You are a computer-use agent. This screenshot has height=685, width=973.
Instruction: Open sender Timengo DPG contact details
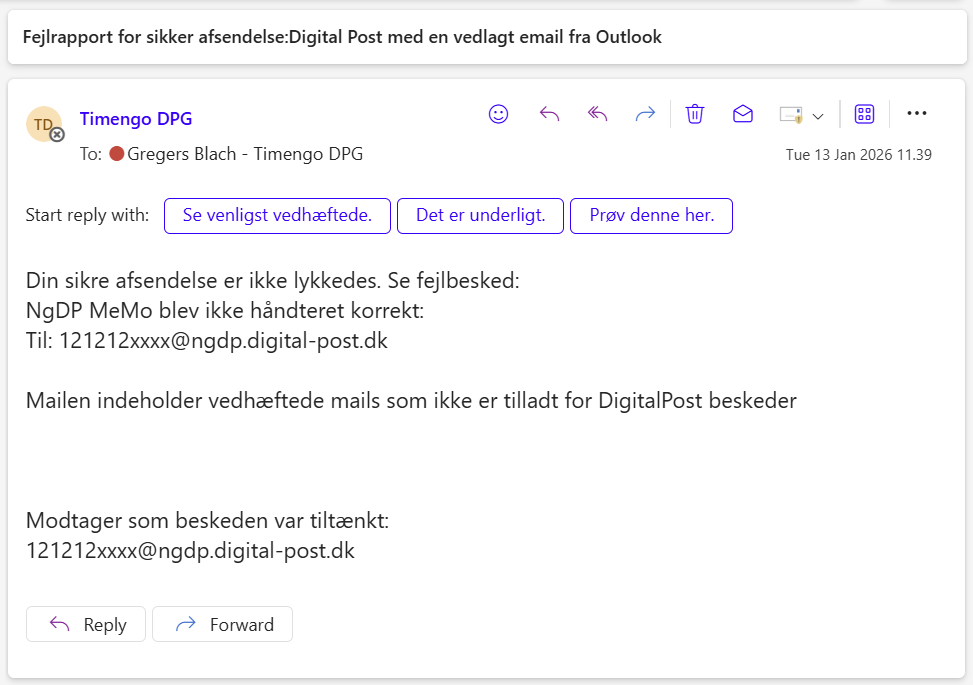[x=135, y=119]
